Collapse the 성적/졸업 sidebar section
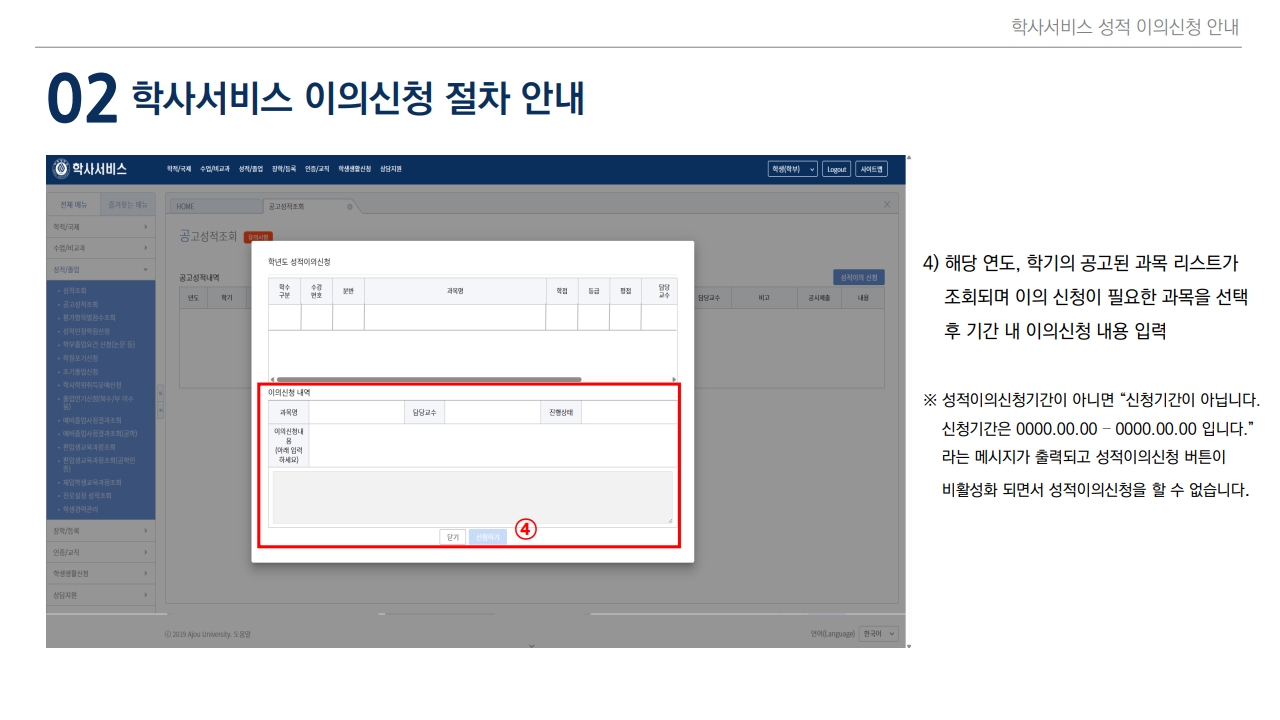 pos(100,269)
